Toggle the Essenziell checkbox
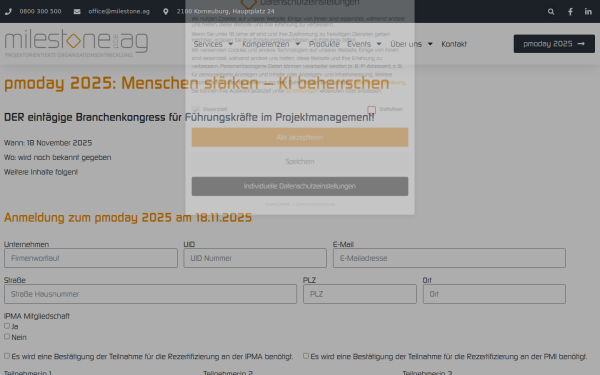Screen dimensions: 600x375 point(196,109)
